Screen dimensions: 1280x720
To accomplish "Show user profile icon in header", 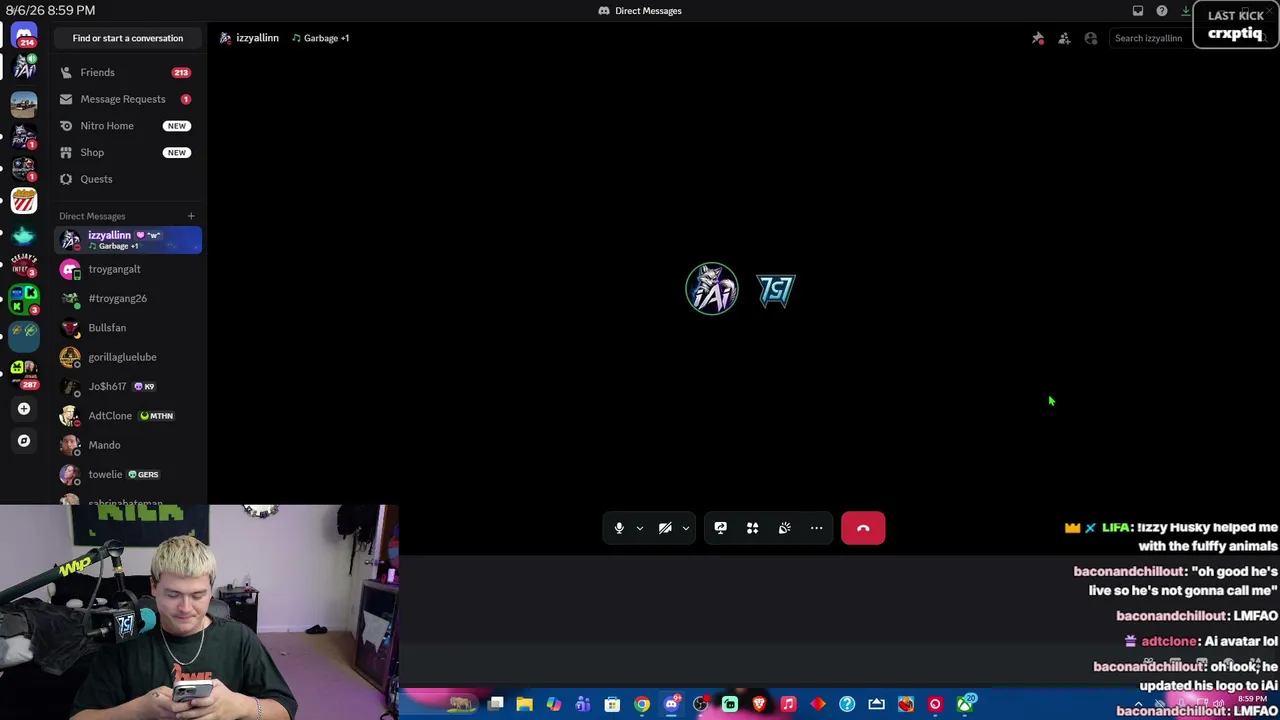I will 1091,38.
